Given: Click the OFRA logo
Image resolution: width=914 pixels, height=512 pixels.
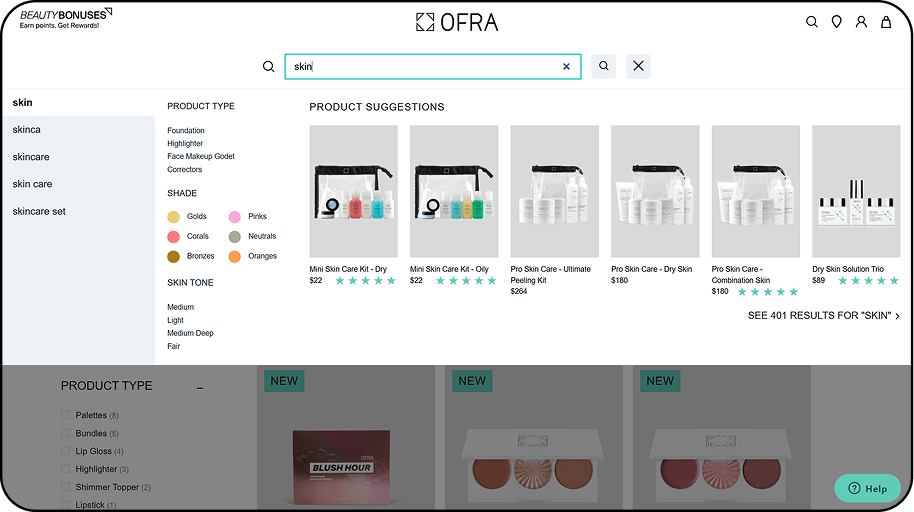Looking at the screenshot, I should click(457, 22).
